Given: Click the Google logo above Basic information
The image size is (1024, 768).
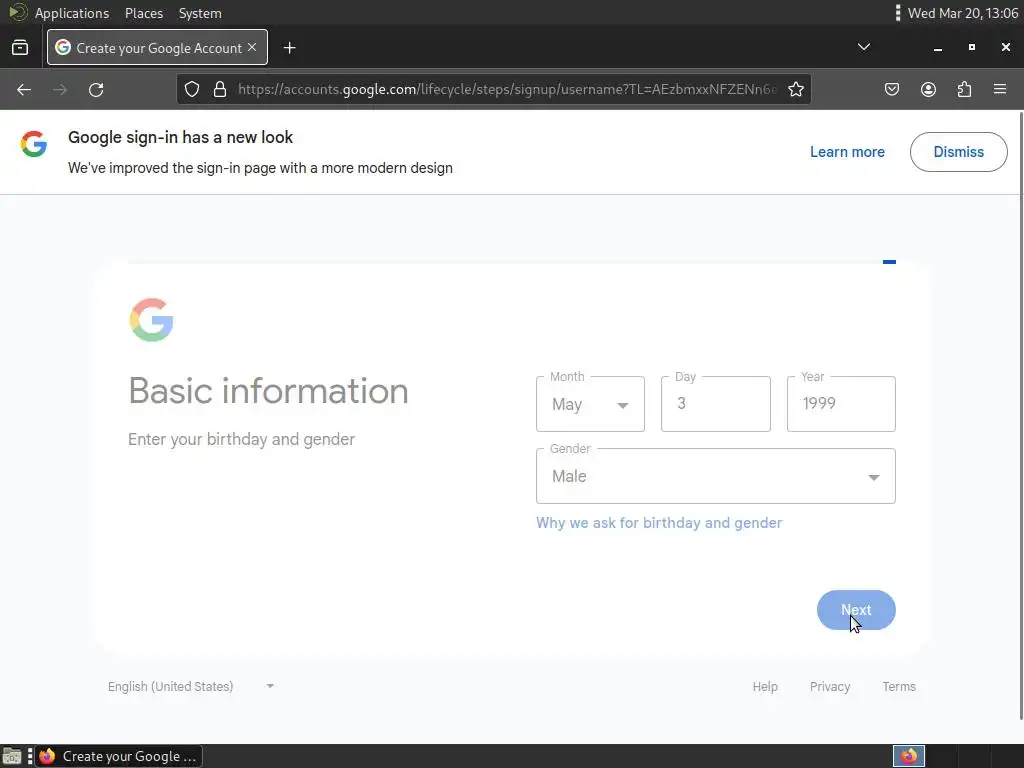Looking at the screenshot, I should (151, 320).
